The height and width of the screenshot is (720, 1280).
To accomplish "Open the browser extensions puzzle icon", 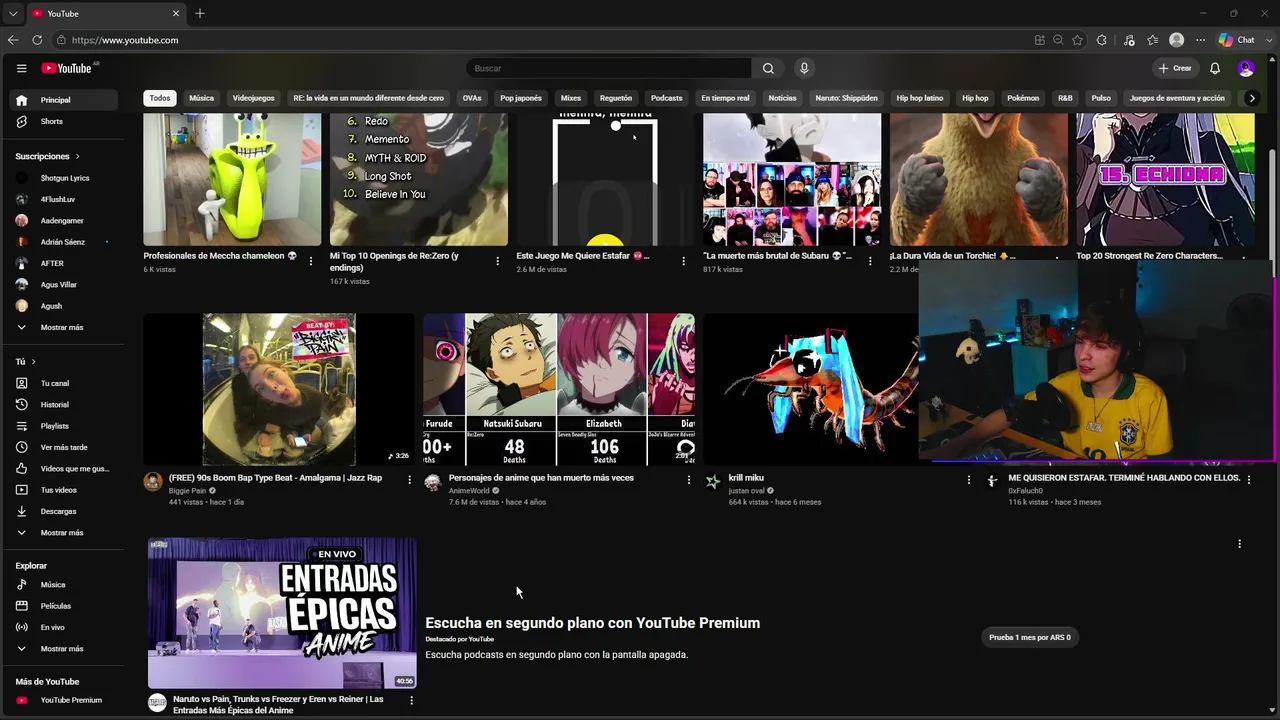I will click(1102, 40).
